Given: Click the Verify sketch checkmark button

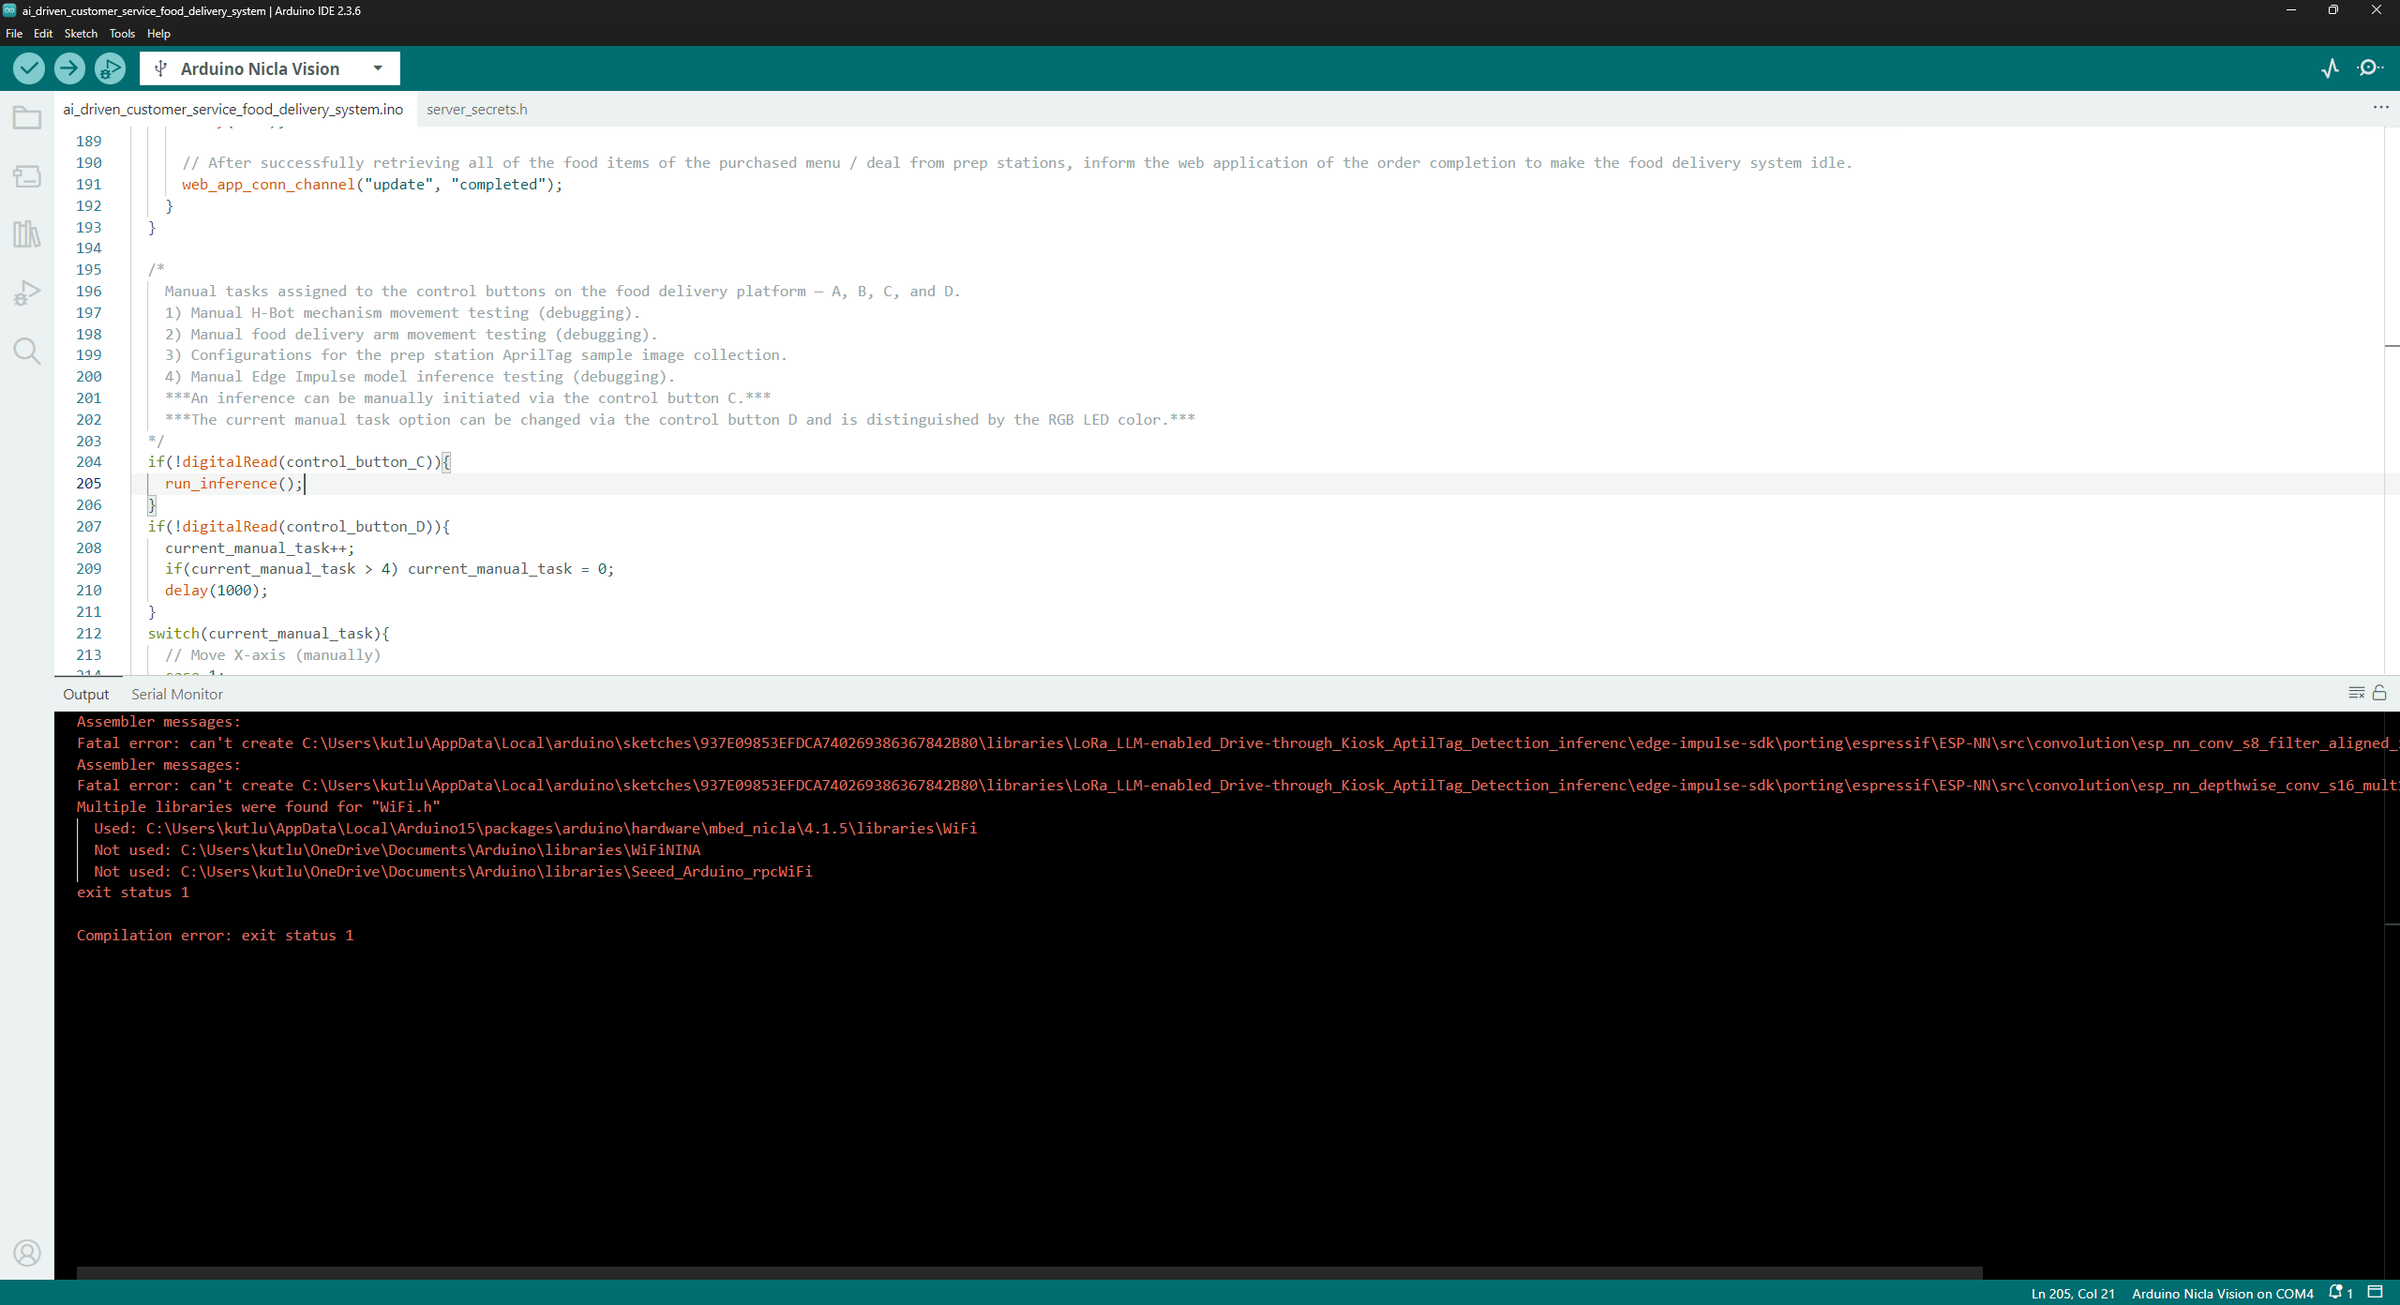Looking at the screenshot, I should click(x=29, y=68).
